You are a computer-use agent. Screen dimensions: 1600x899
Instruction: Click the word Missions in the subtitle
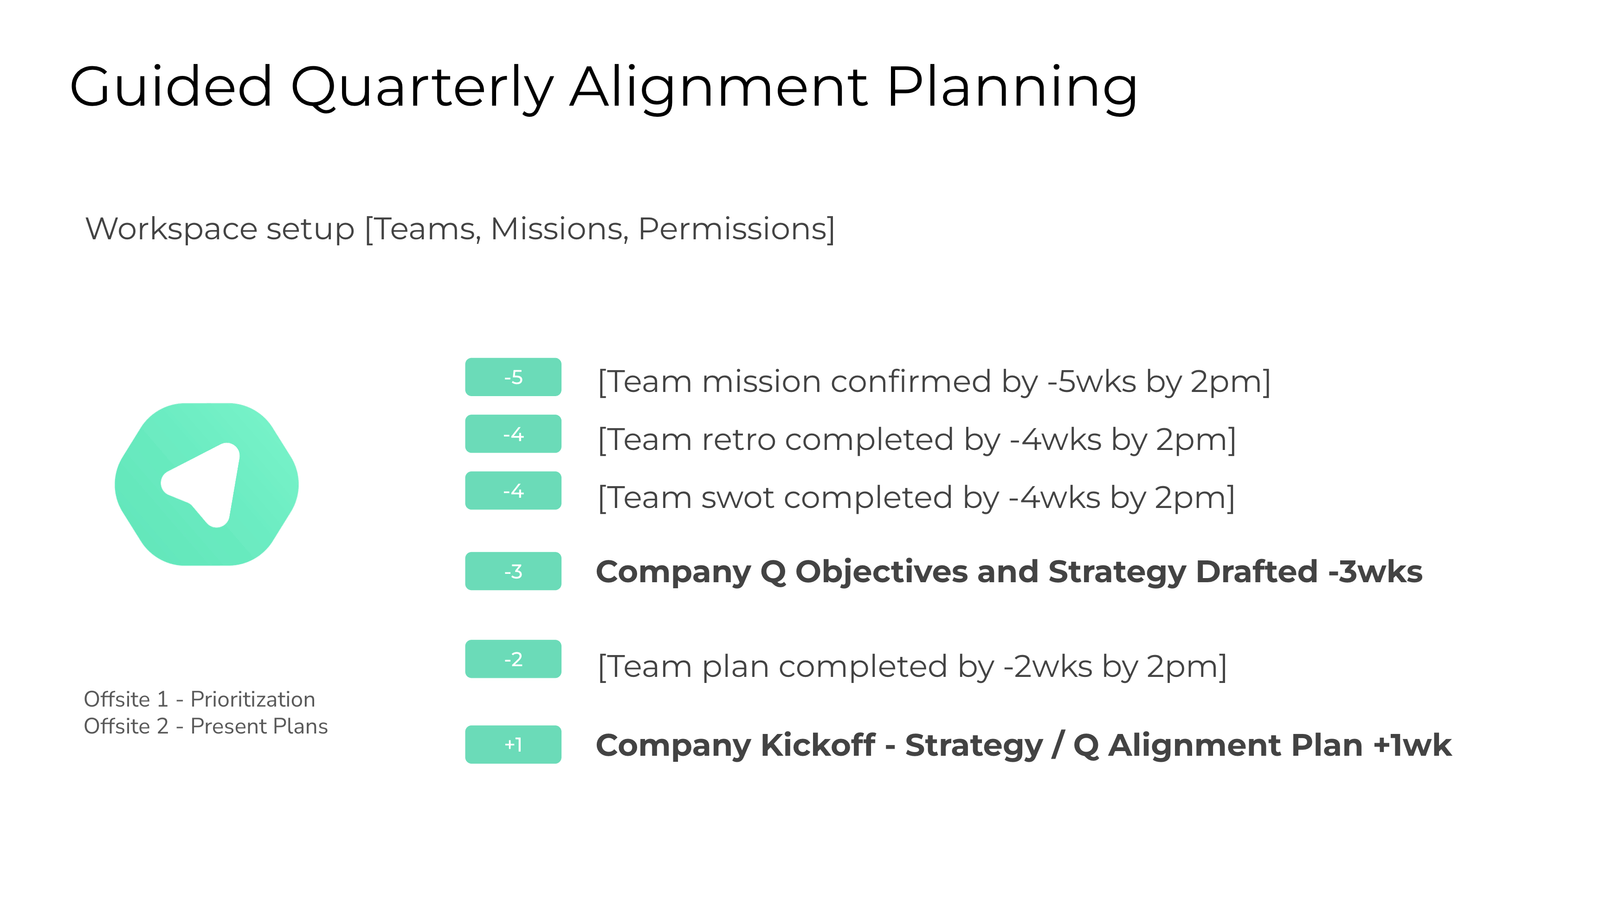click(x=558, y=229)
